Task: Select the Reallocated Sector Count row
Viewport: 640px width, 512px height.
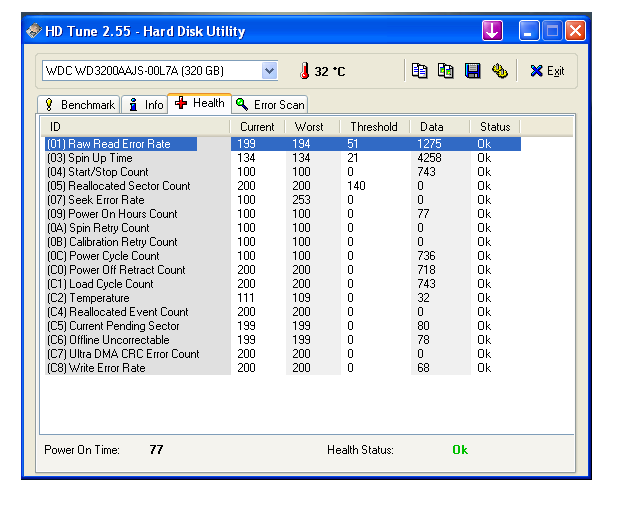Action: (x=283, y=186)
